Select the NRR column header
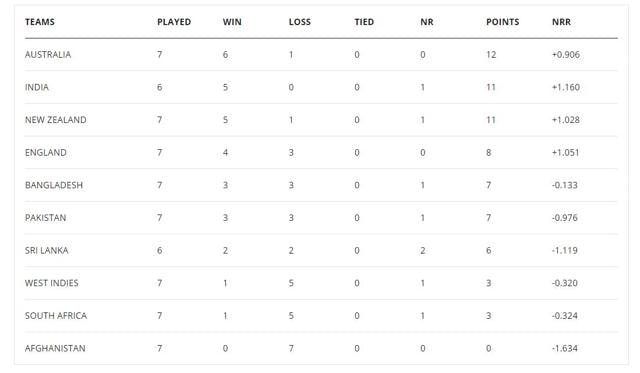The image size is (640, 373). (561, 22)
